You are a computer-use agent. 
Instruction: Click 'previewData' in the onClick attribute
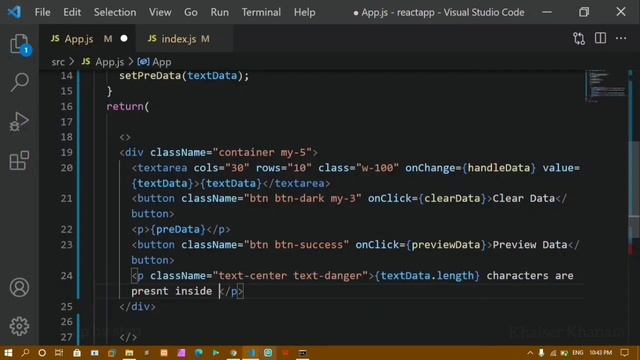click(446, 245)
